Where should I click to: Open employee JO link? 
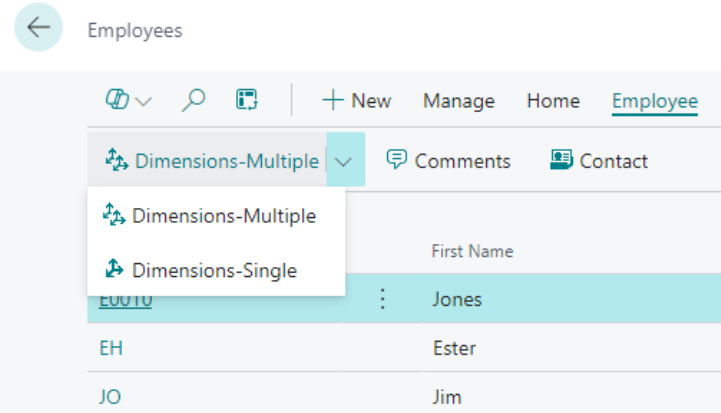(x=110, y=397)
